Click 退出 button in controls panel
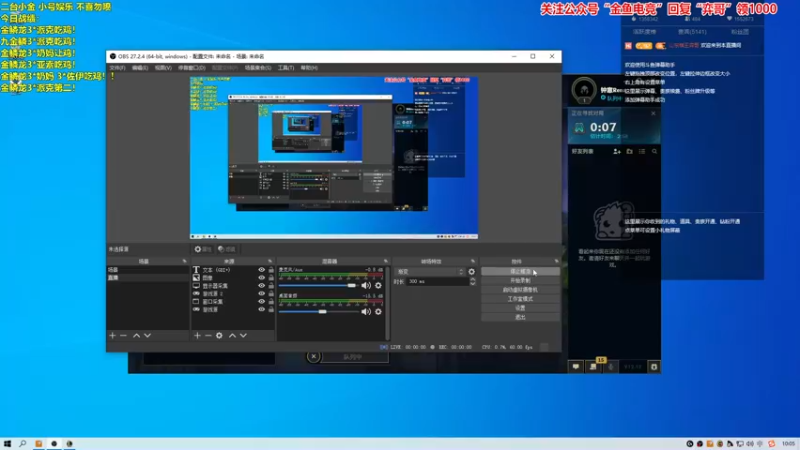Image resolution: width=800 pixels, height=450 pixels. pyautogui.click(x=520, y=317)
